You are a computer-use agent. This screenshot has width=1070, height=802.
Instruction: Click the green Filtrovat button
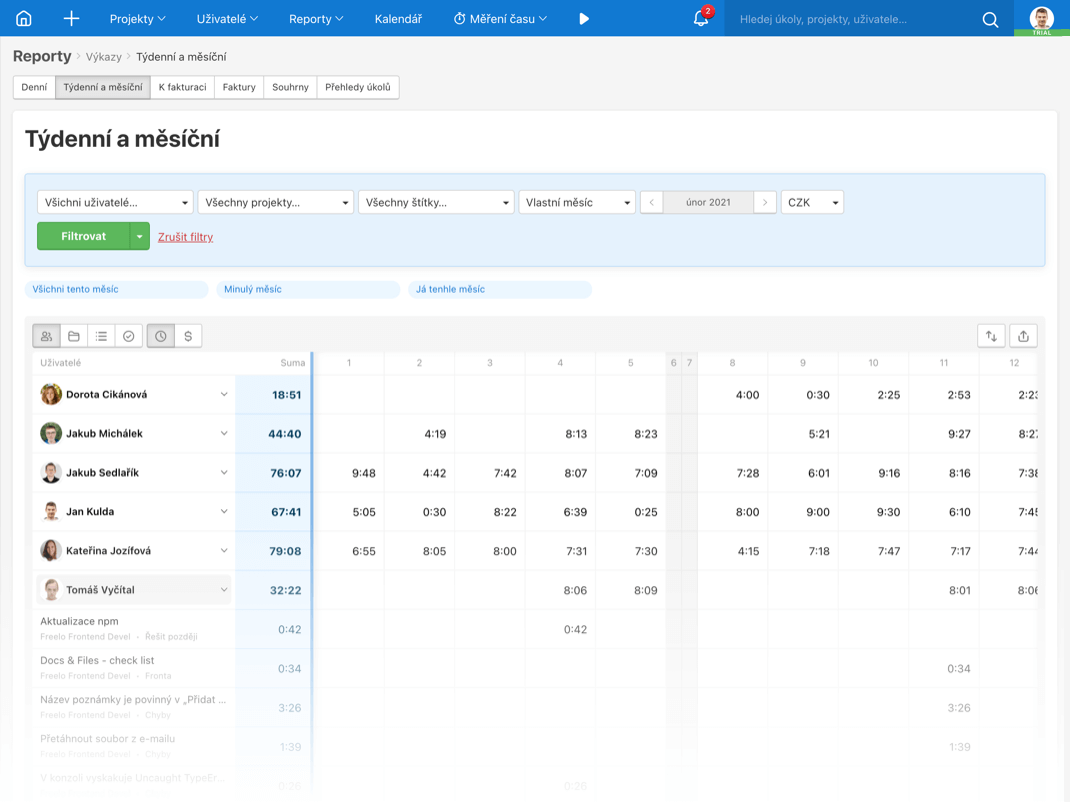click(x=83, y=236)
